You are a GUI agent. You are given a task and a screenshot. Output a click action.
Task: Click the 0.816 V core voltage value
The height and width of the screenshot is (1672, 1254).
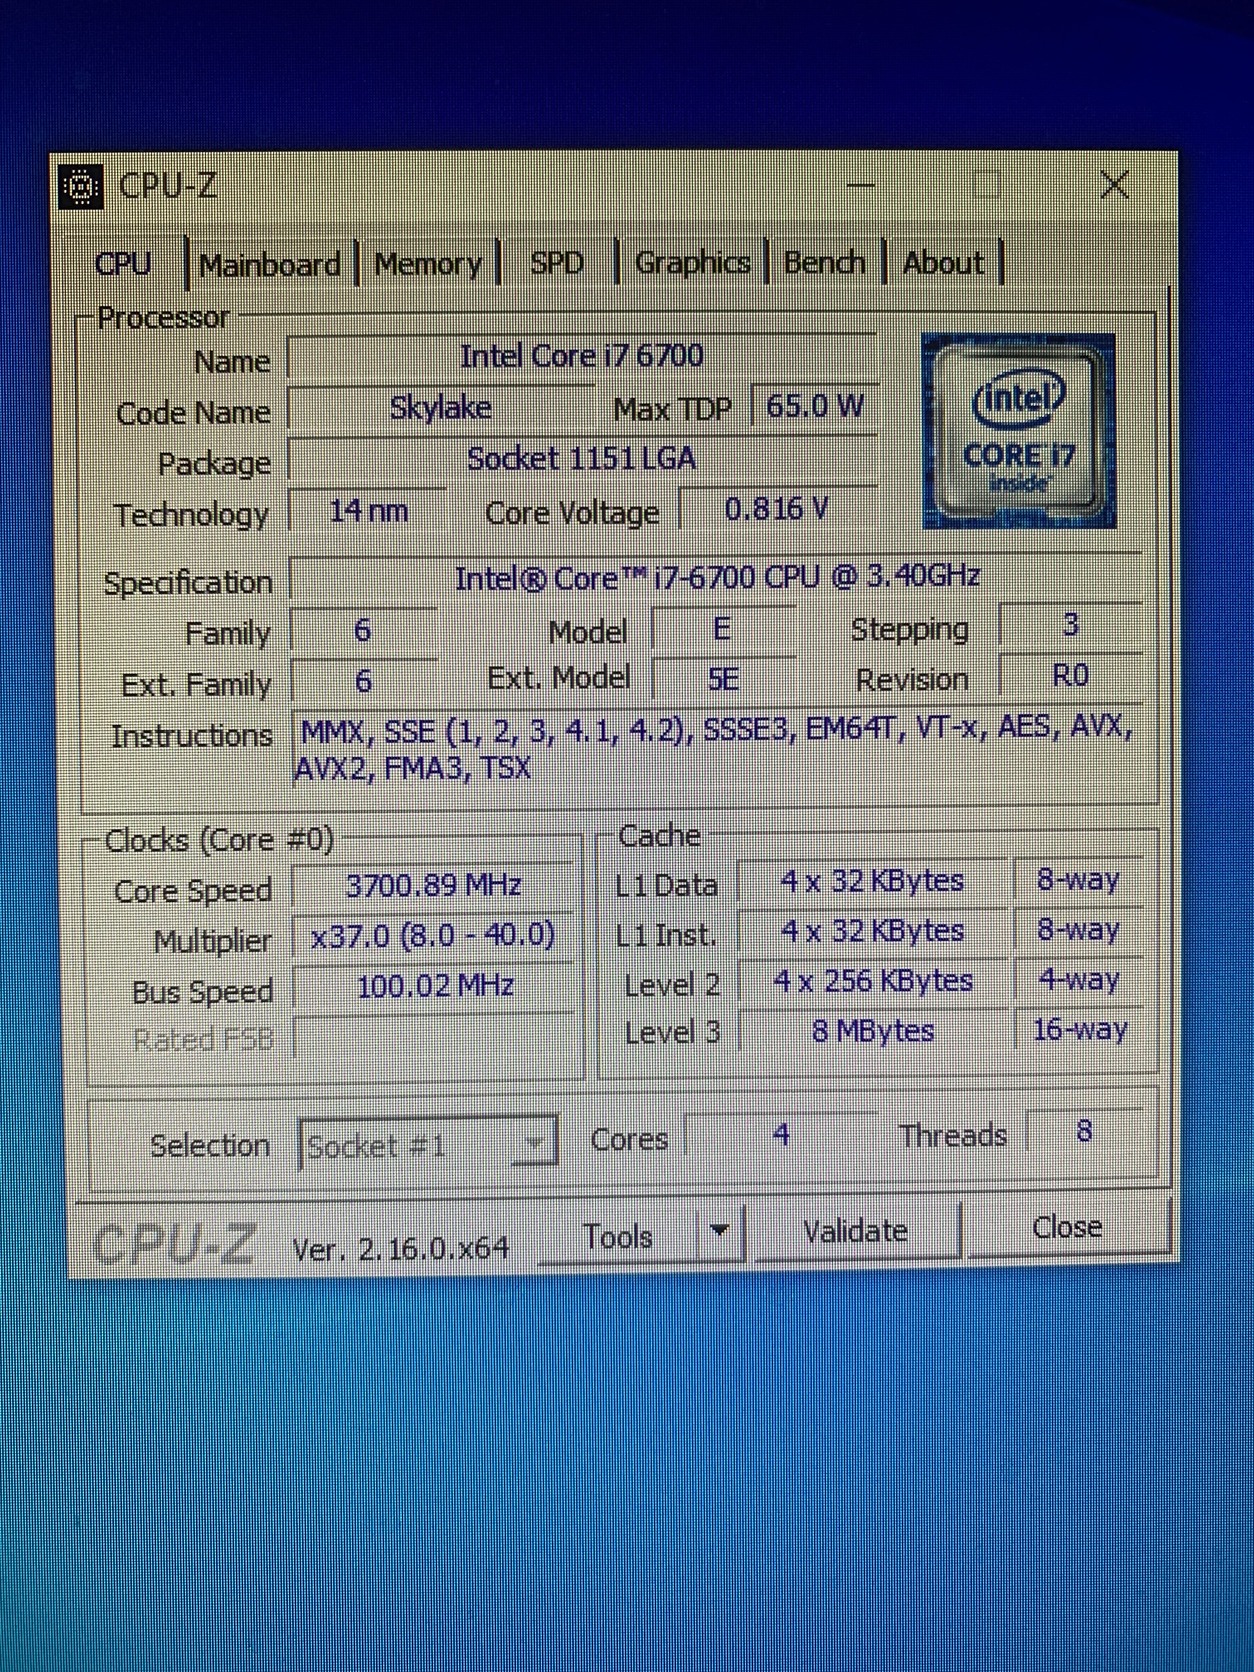click(777, 510)
